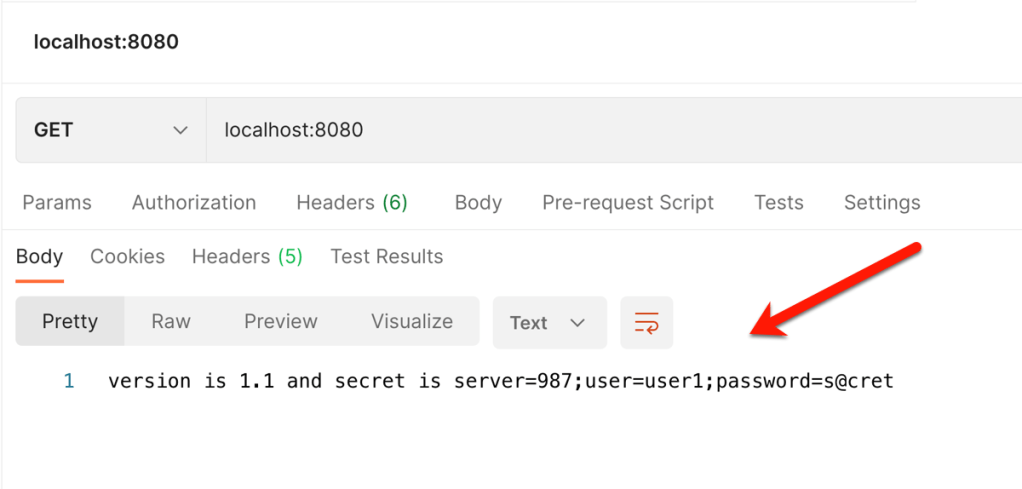Click response line number 1
This screenshot has width=1022, height=489.
coord(69,381)
